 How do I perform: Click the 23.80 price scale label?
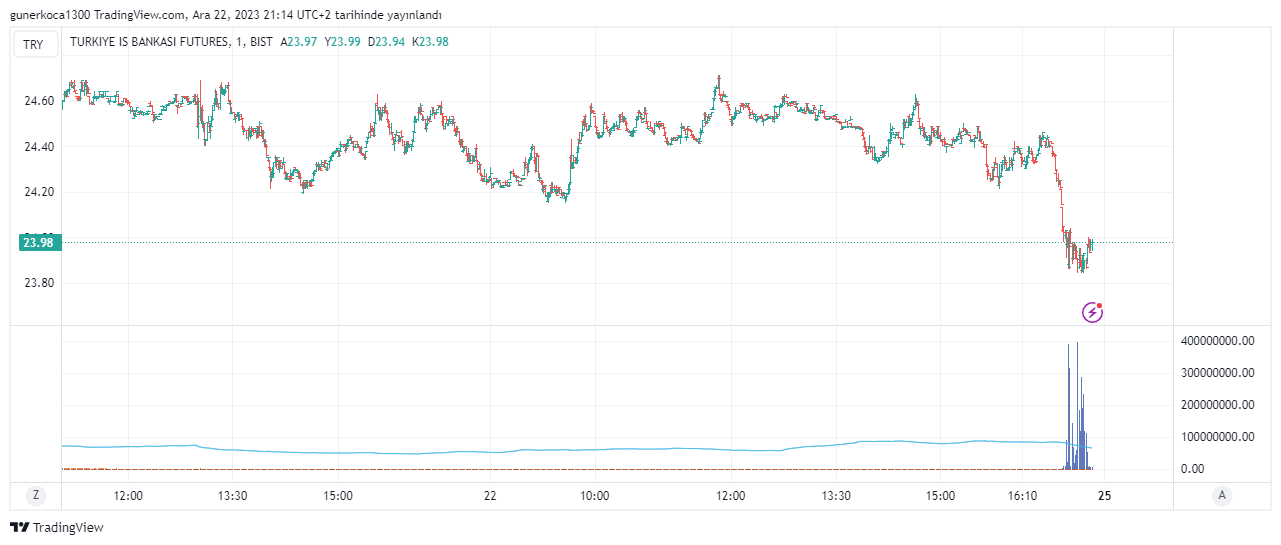click(38, 283)
